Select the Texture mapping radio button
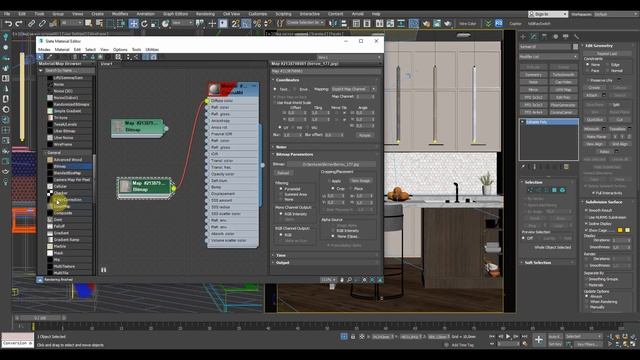640x360 pixels. click(275, 89)
